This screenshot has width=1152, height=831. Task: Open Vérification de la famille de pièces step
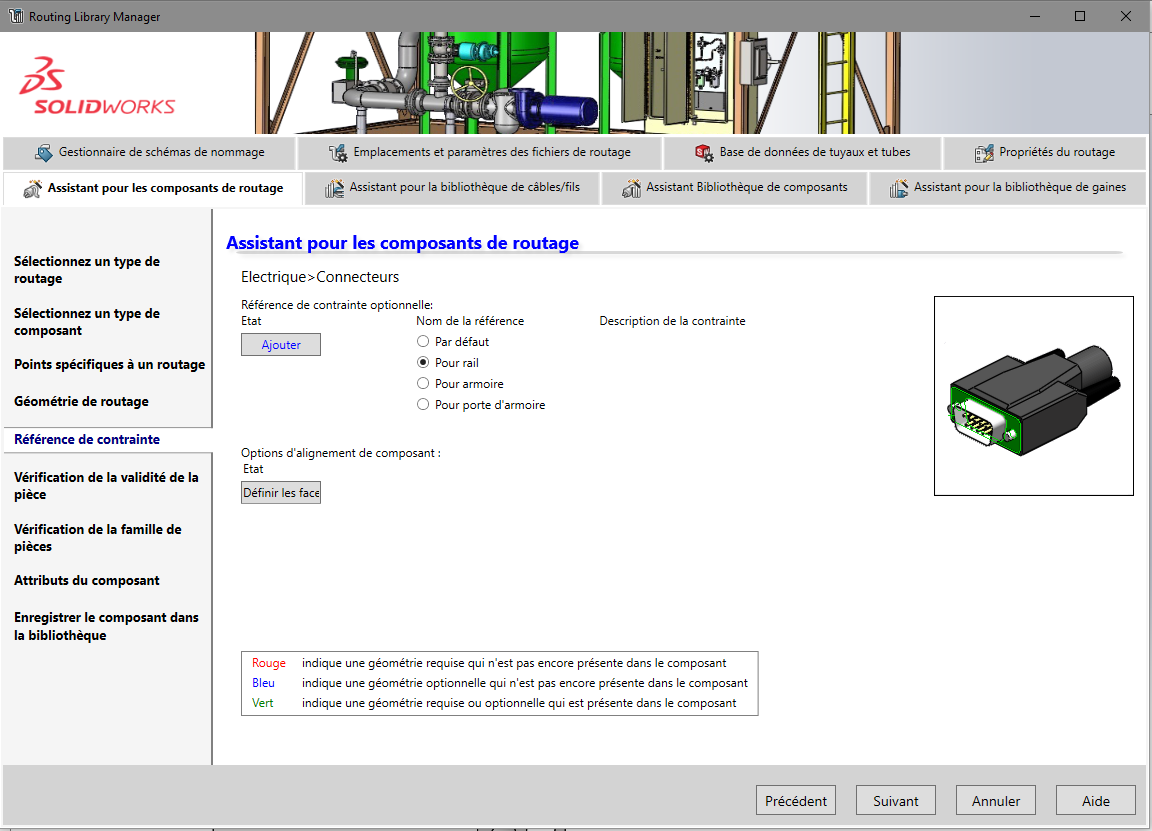[98, 538]
